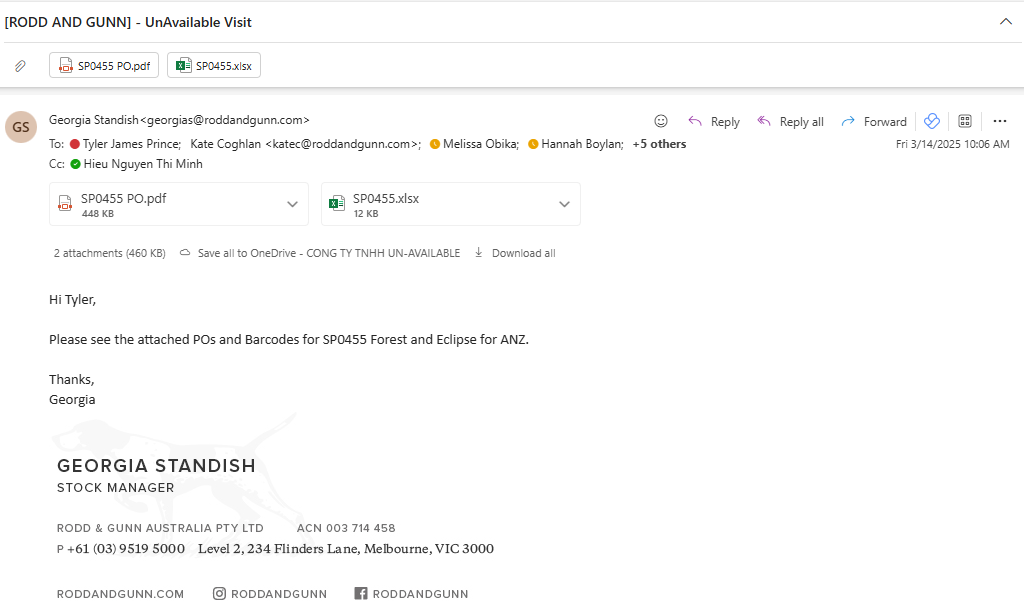This screenshot has width=1024, height=609.
Task: Click the Reply text label
Action: pos(725,121)
